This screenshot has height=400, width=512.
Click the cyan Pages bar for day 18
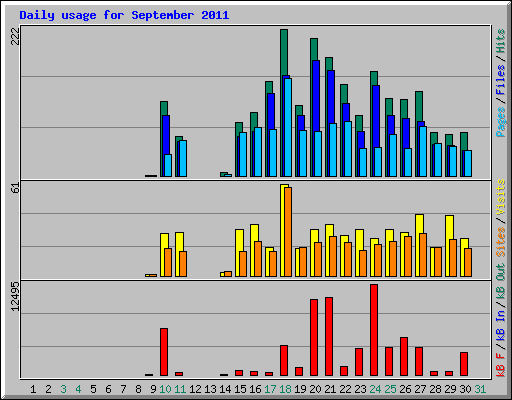pyautogui.click(x=288, y=127)
